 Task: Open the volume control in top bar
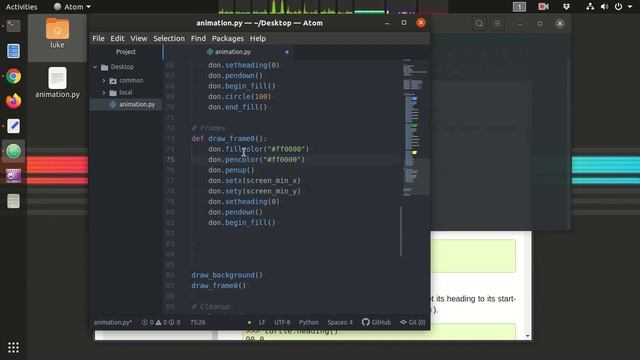click(x=604, y=7)
